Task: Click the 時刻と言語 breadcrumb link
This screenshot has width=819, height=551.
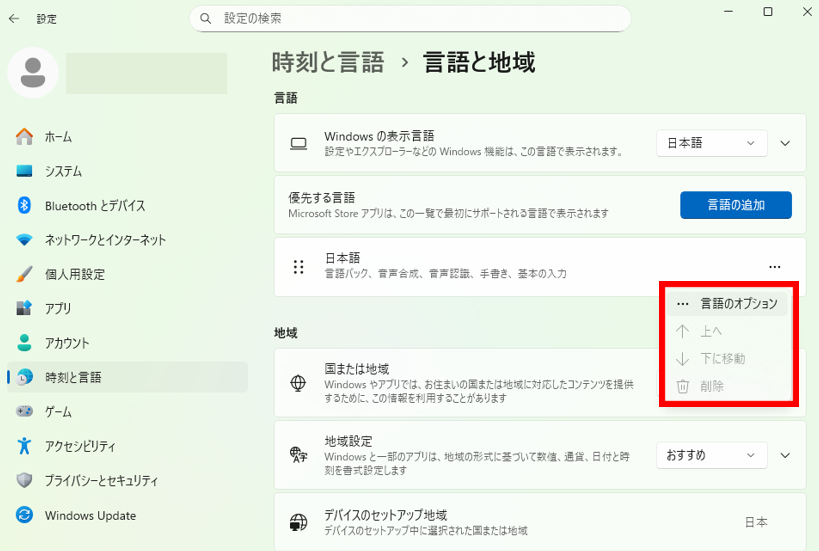Action: 328,62
